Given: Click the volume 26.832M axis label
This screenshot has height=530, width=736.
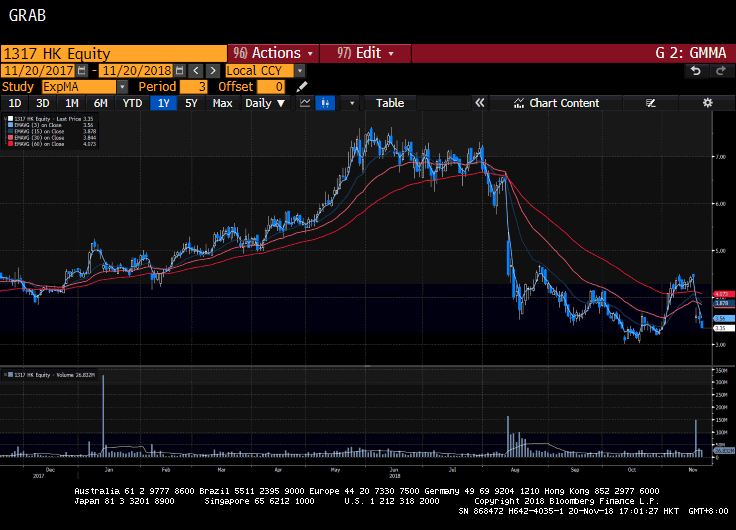Looking at the screenshot, I should 723,451.
